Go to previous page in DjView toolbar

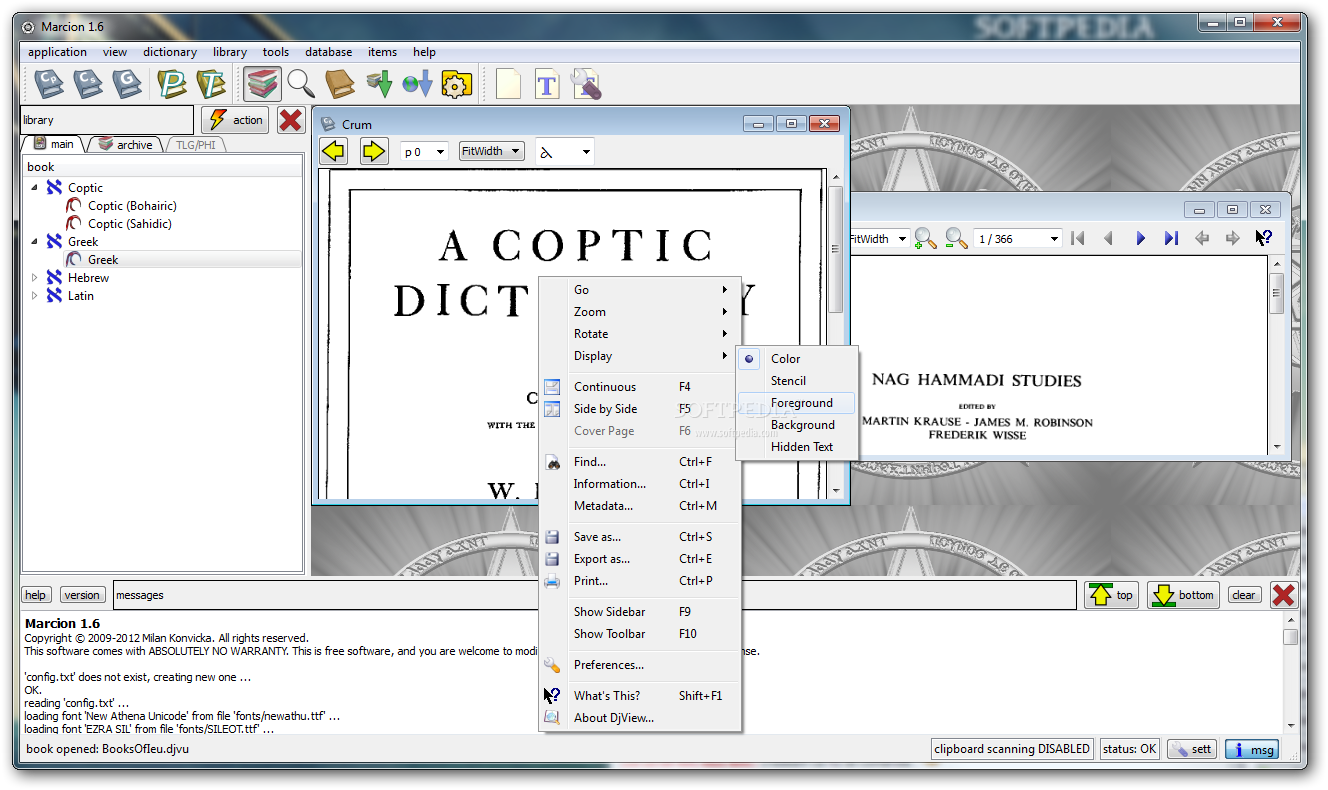click(x=1108, y=239)
